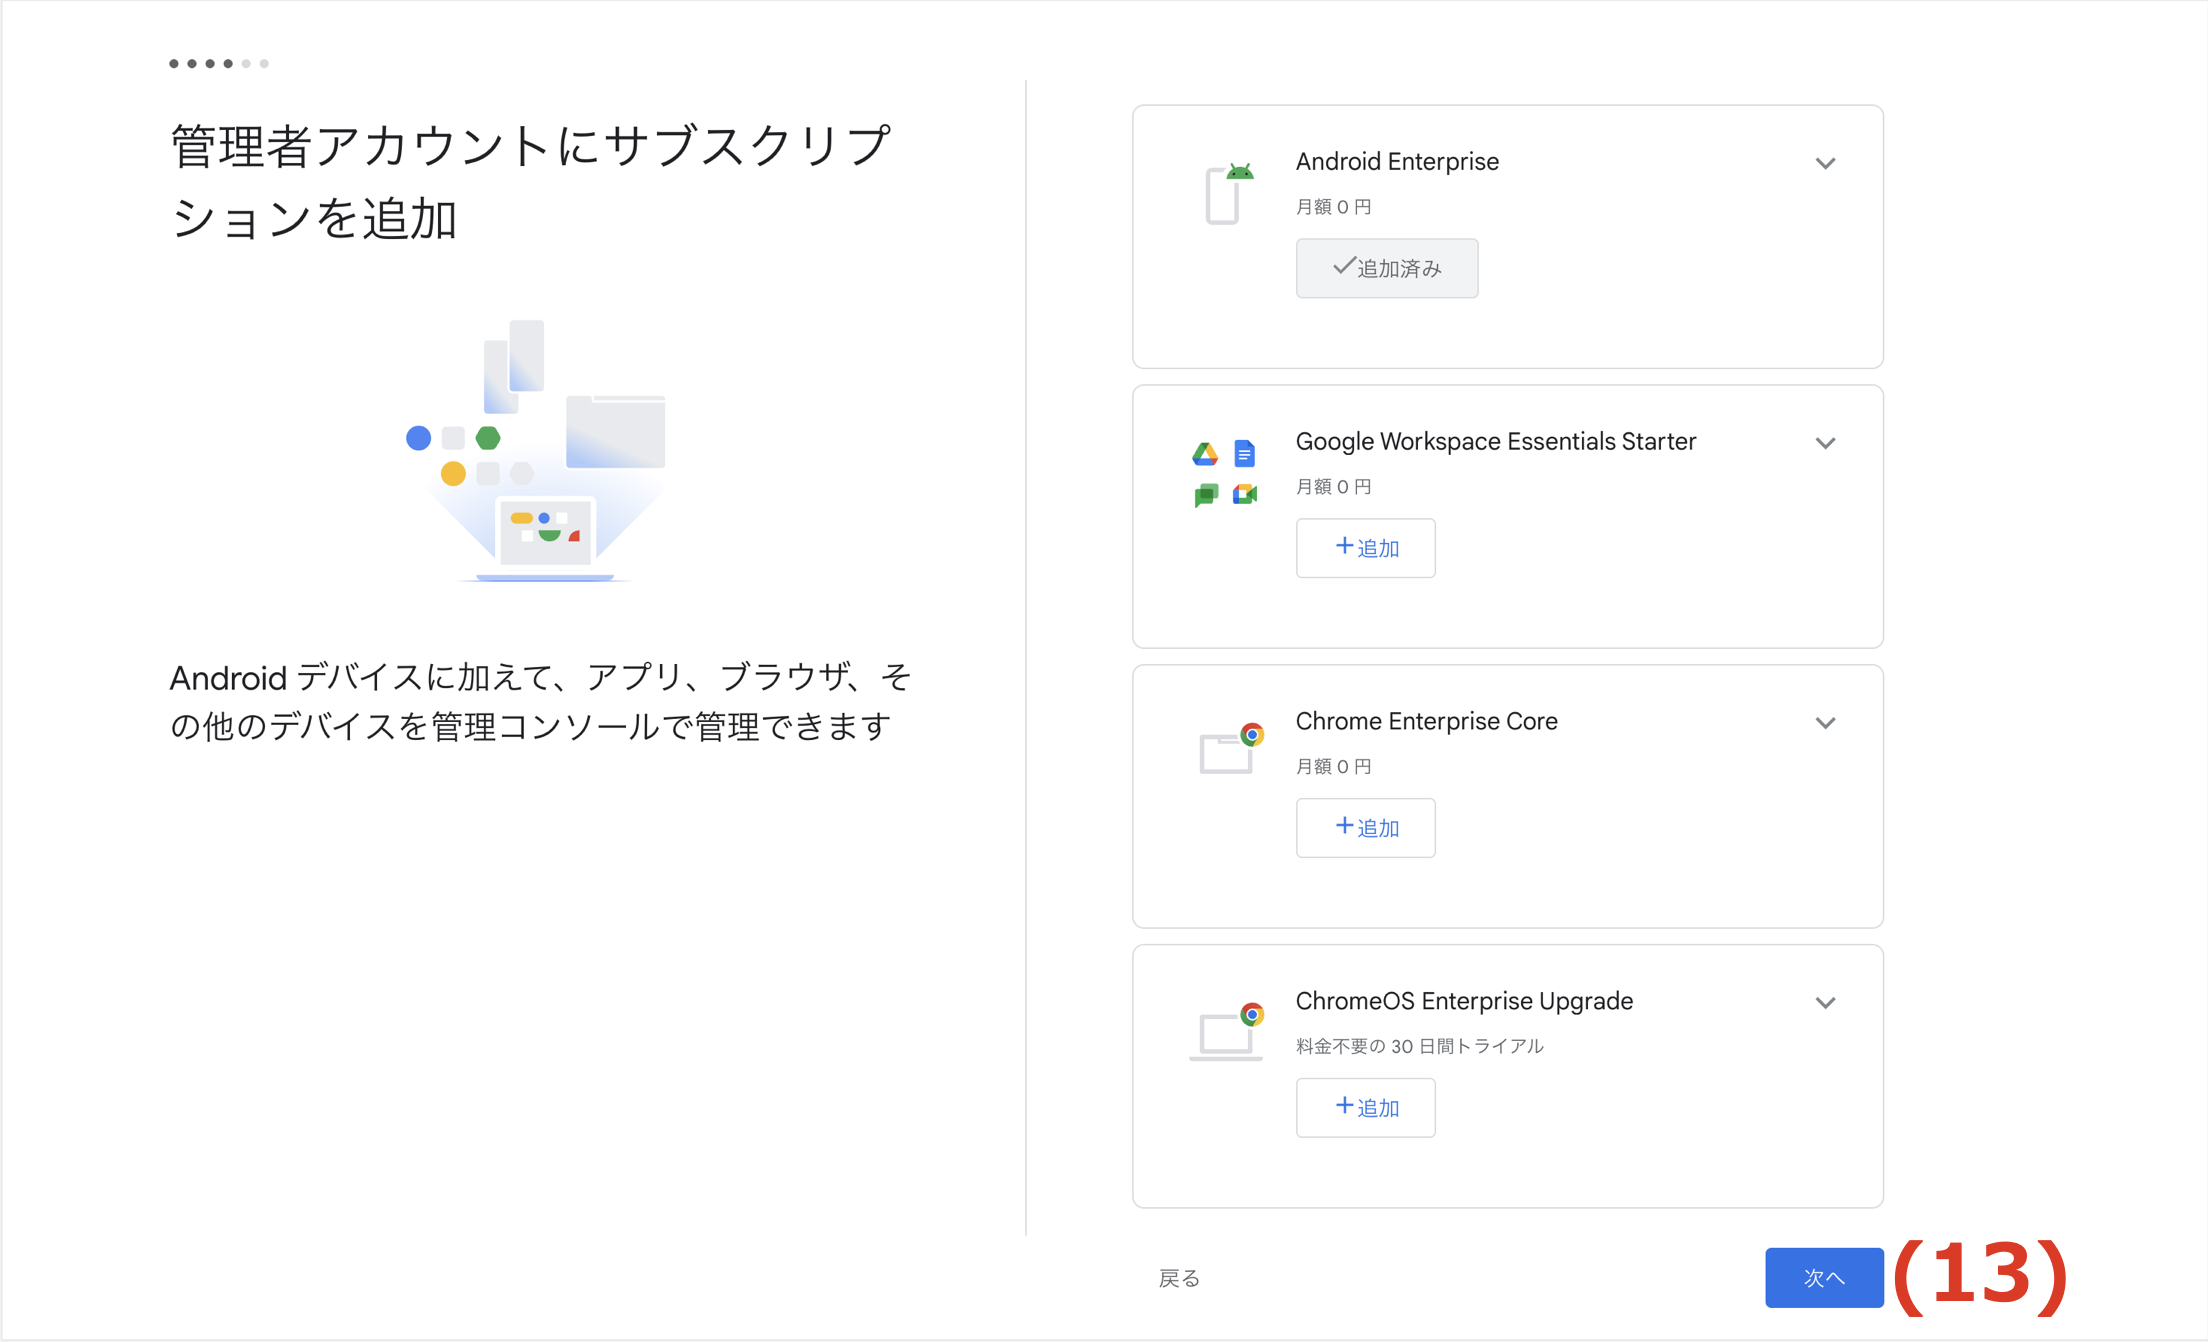Viewport: 2208px width, 1342px height.
Task: Click the Chrome Enterprise Core browser icon
Action: (1231, 748)
